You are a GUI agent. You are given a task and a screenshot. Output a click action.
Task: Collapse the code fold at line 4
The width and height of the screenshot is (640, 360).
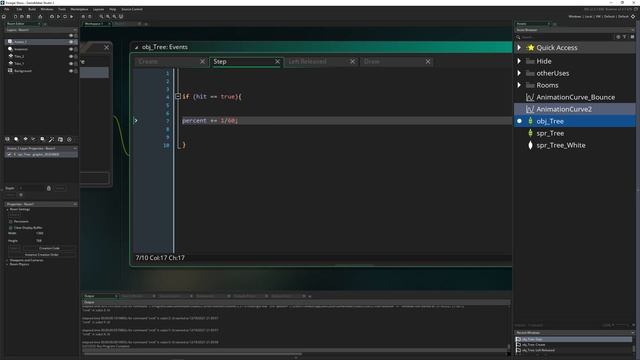point(178,96)
